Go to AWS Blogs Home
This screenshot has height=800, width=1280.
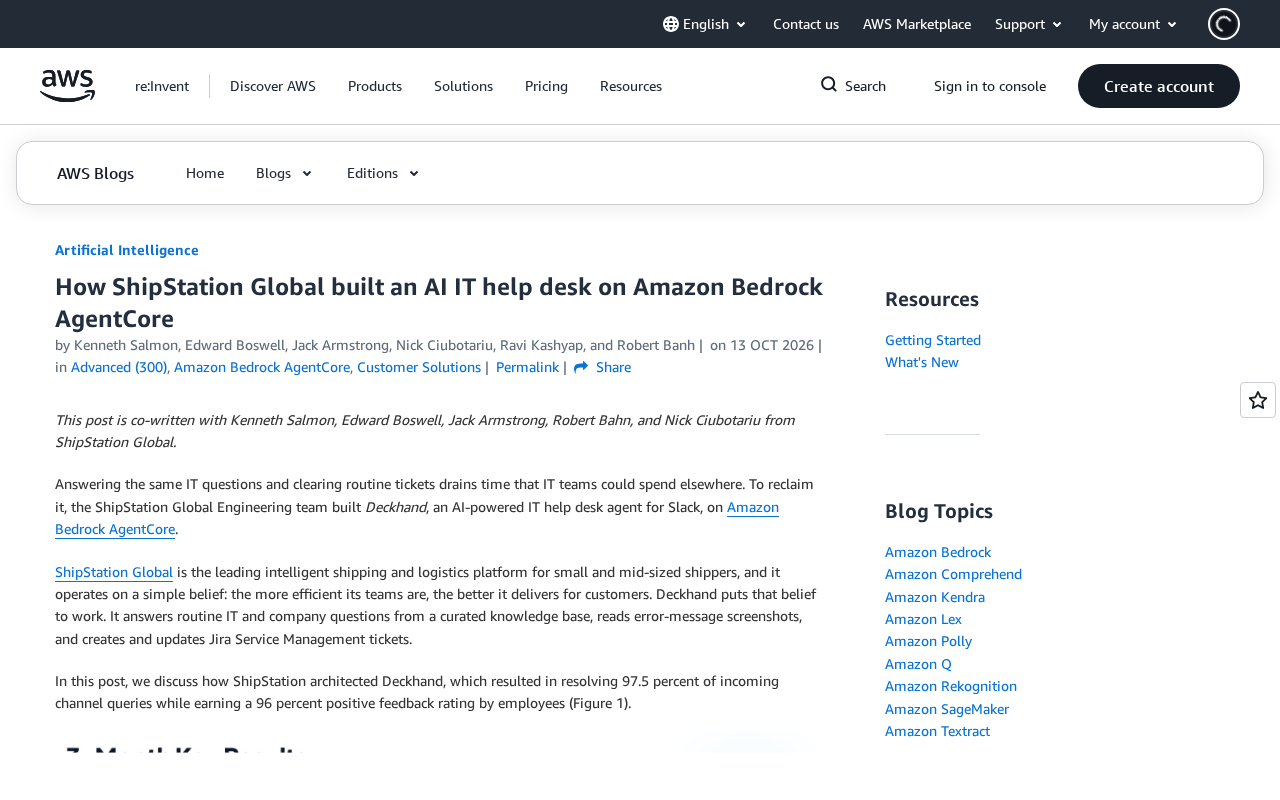pos(205,173)
